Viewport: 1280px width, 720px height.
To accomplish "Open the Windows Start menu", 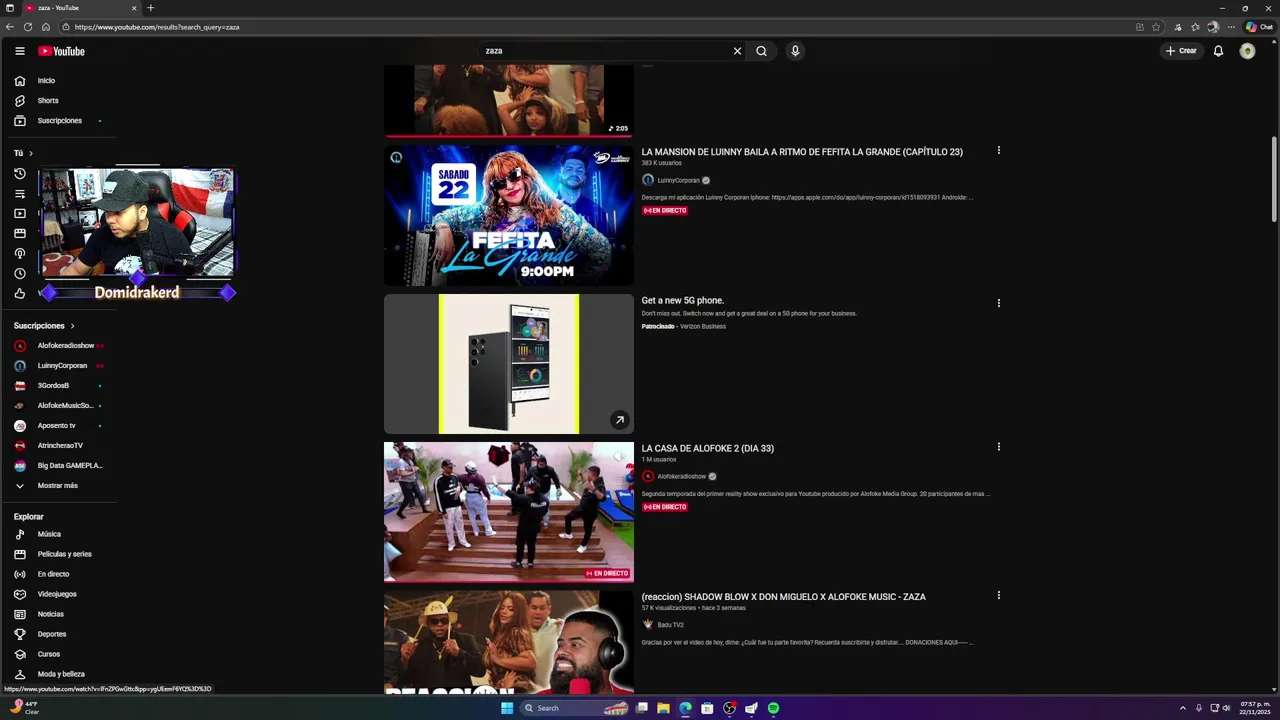I will click(x=507, y=708).
